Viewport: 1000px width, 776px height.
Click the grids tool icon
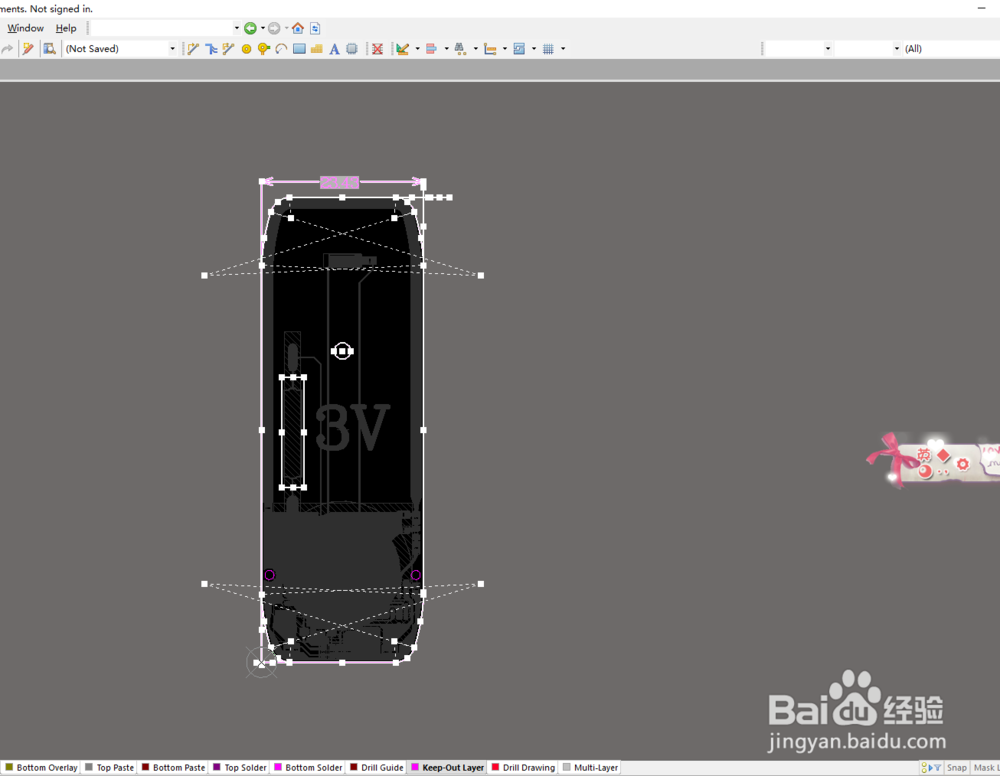[548, 48]
